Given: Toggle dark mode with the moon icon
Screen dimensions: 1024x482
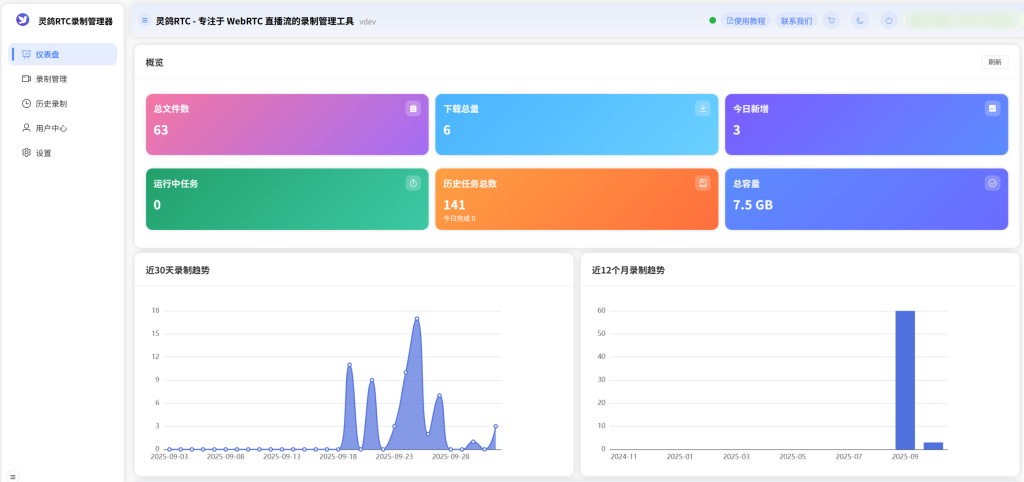Looking at the screenshot, I should pos(860,20).
